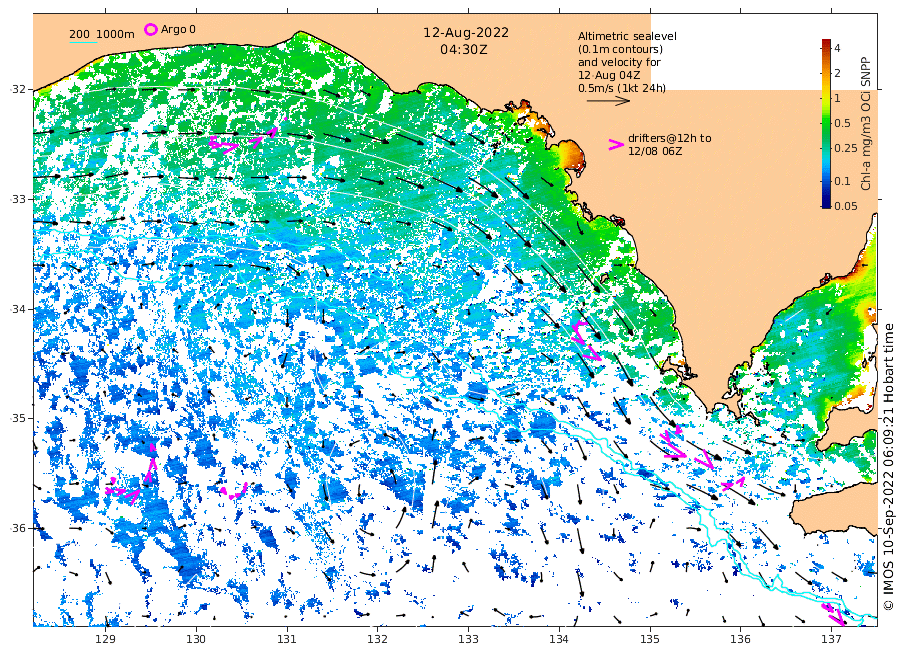Click the '200 1000m' depth label
The height and width of the screenshot is (660, 900).
click(x=102, y=34)
